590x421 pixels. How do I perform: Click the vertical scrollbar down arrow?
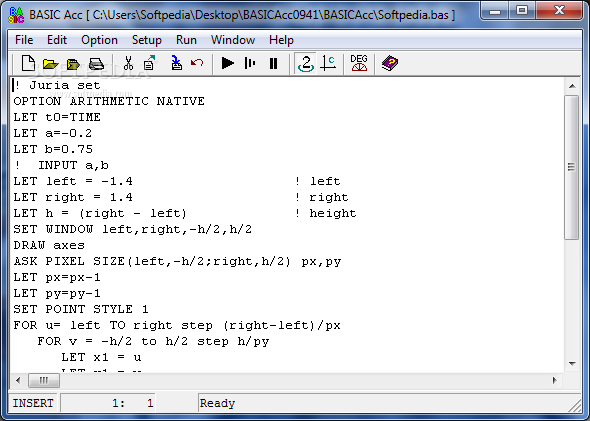572,363
